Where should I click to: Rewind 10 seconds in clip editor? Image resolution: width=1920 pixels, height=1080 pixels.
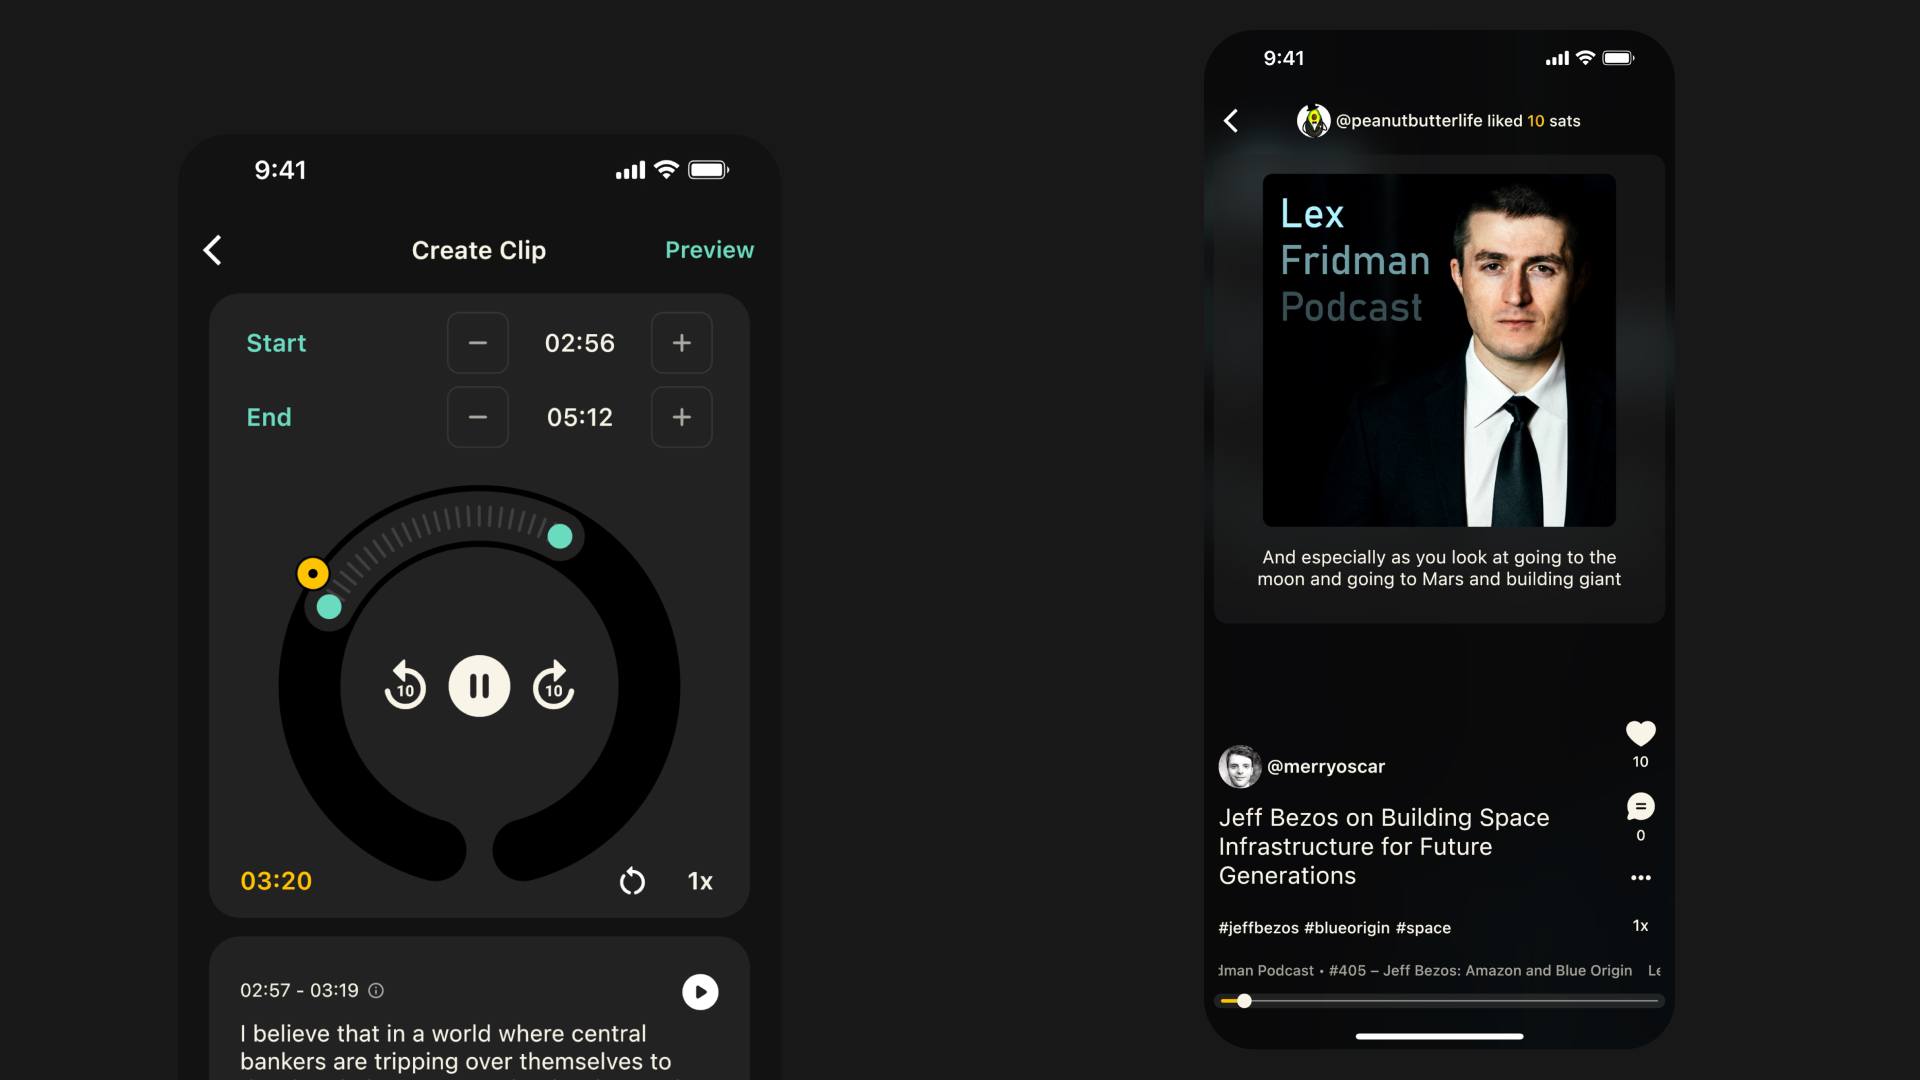(405, 686)
